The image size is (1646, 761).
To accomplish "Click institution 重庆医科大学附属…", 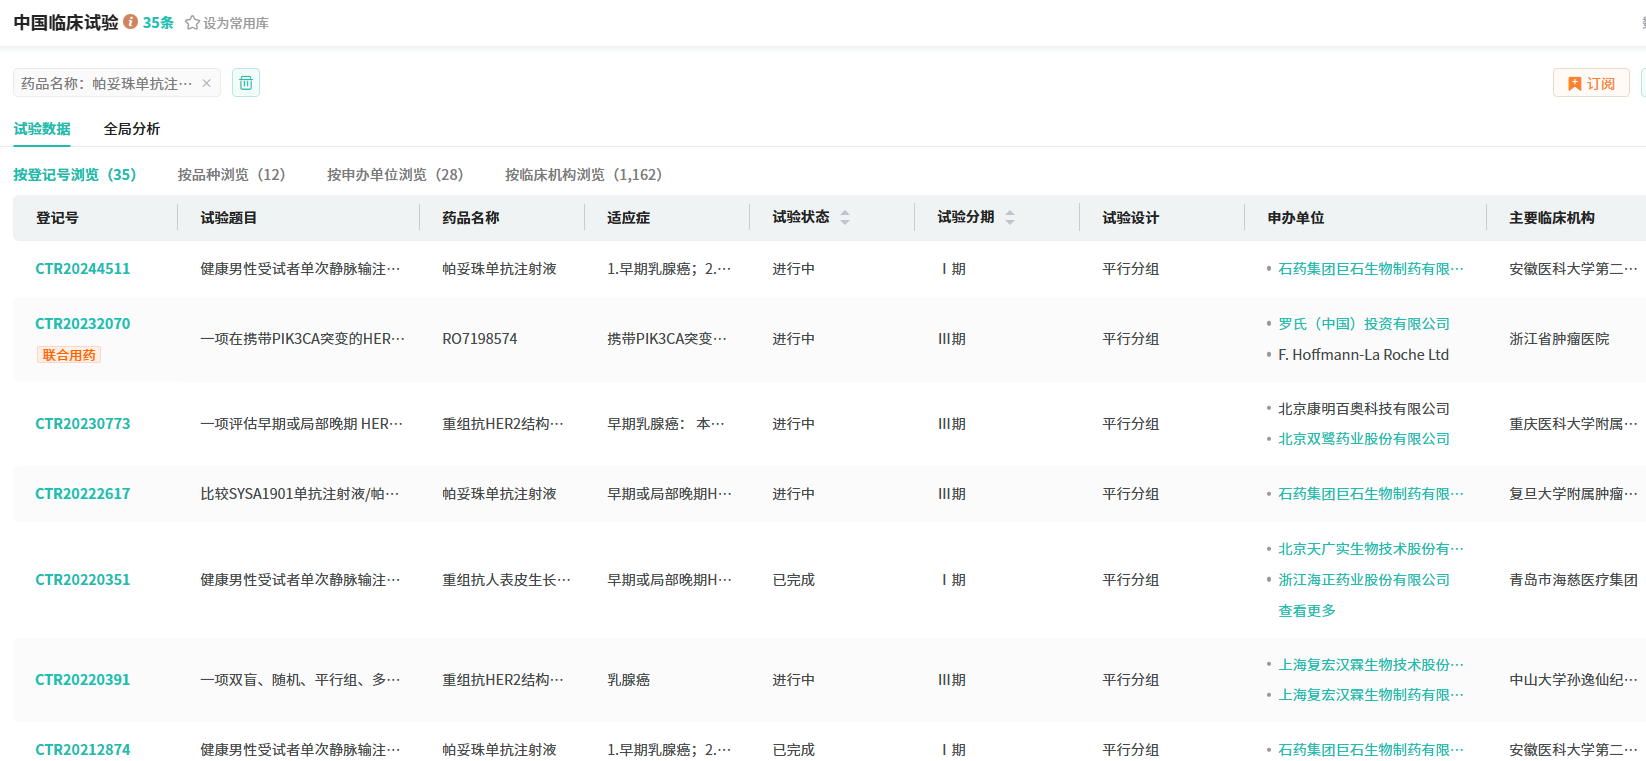I will pyautogui.click(x=1573, y=424).
